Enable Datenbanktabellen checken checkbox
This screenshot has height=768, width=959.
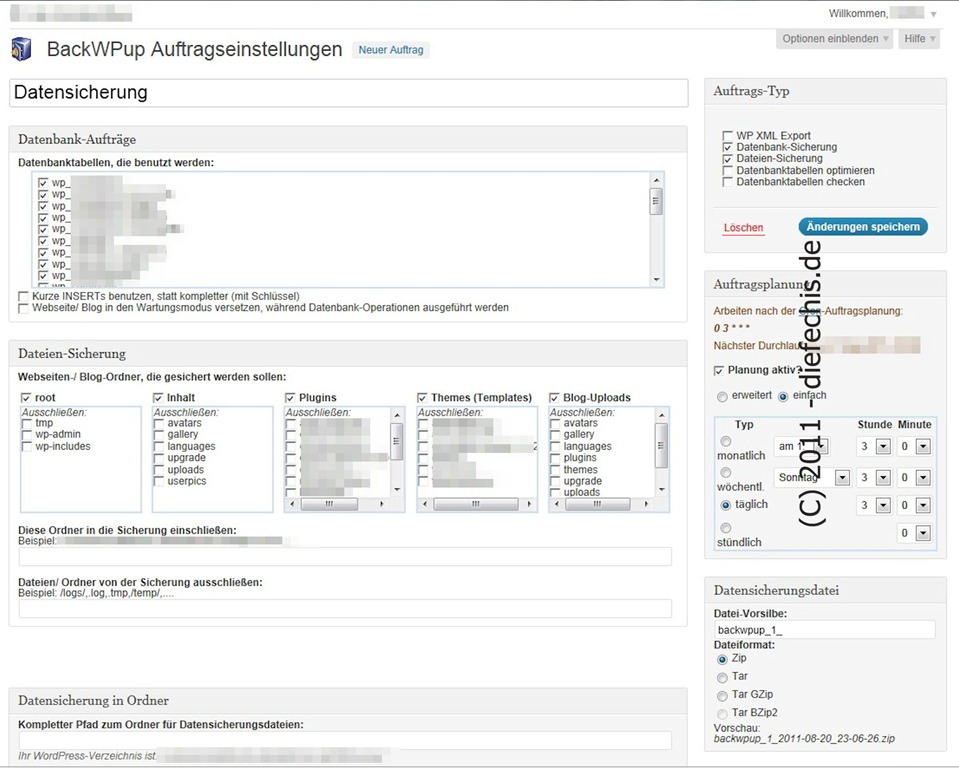click(x=727, y=182)
